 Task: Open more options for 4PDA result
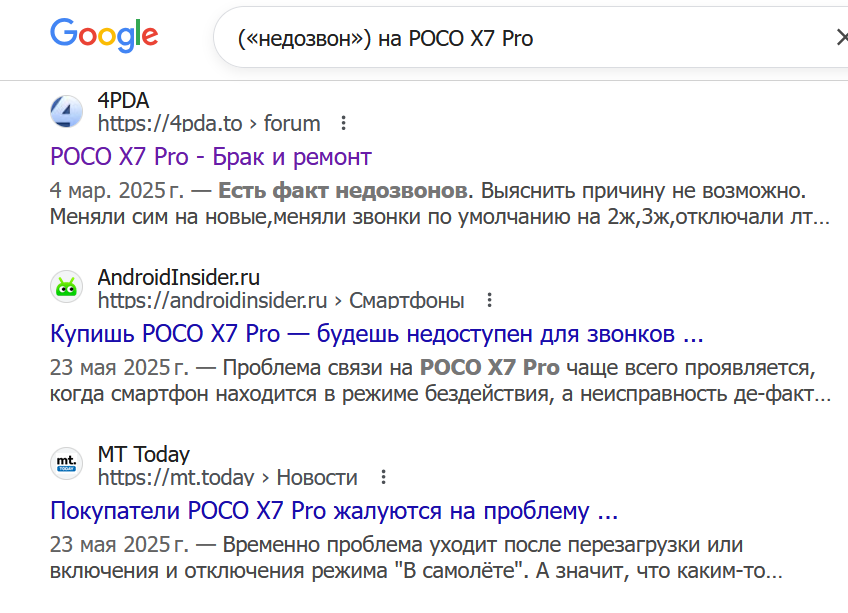tap(343, 123)
